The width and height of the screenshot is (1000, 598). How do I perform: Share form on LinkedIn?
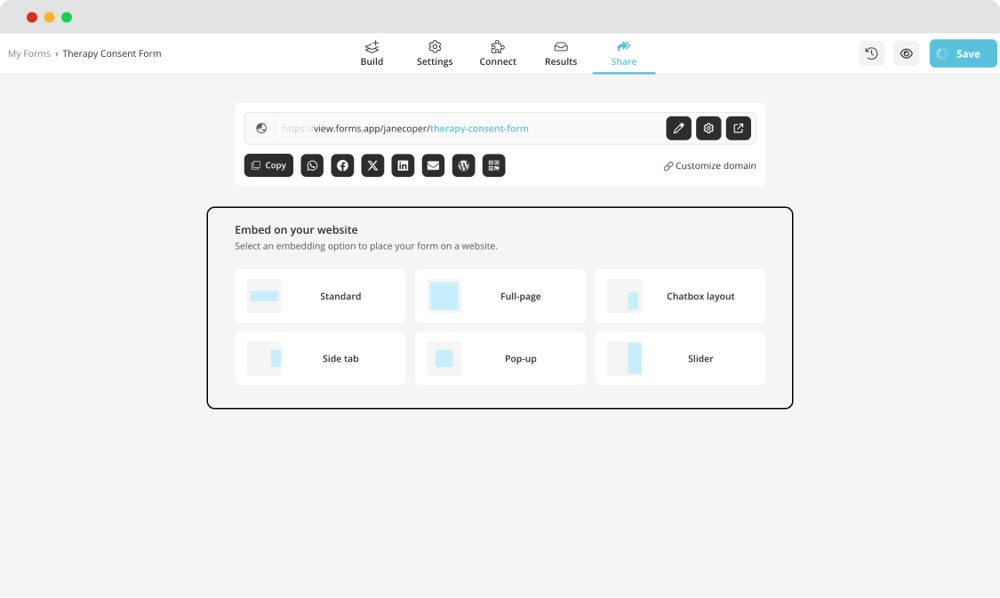click(402, 166)
